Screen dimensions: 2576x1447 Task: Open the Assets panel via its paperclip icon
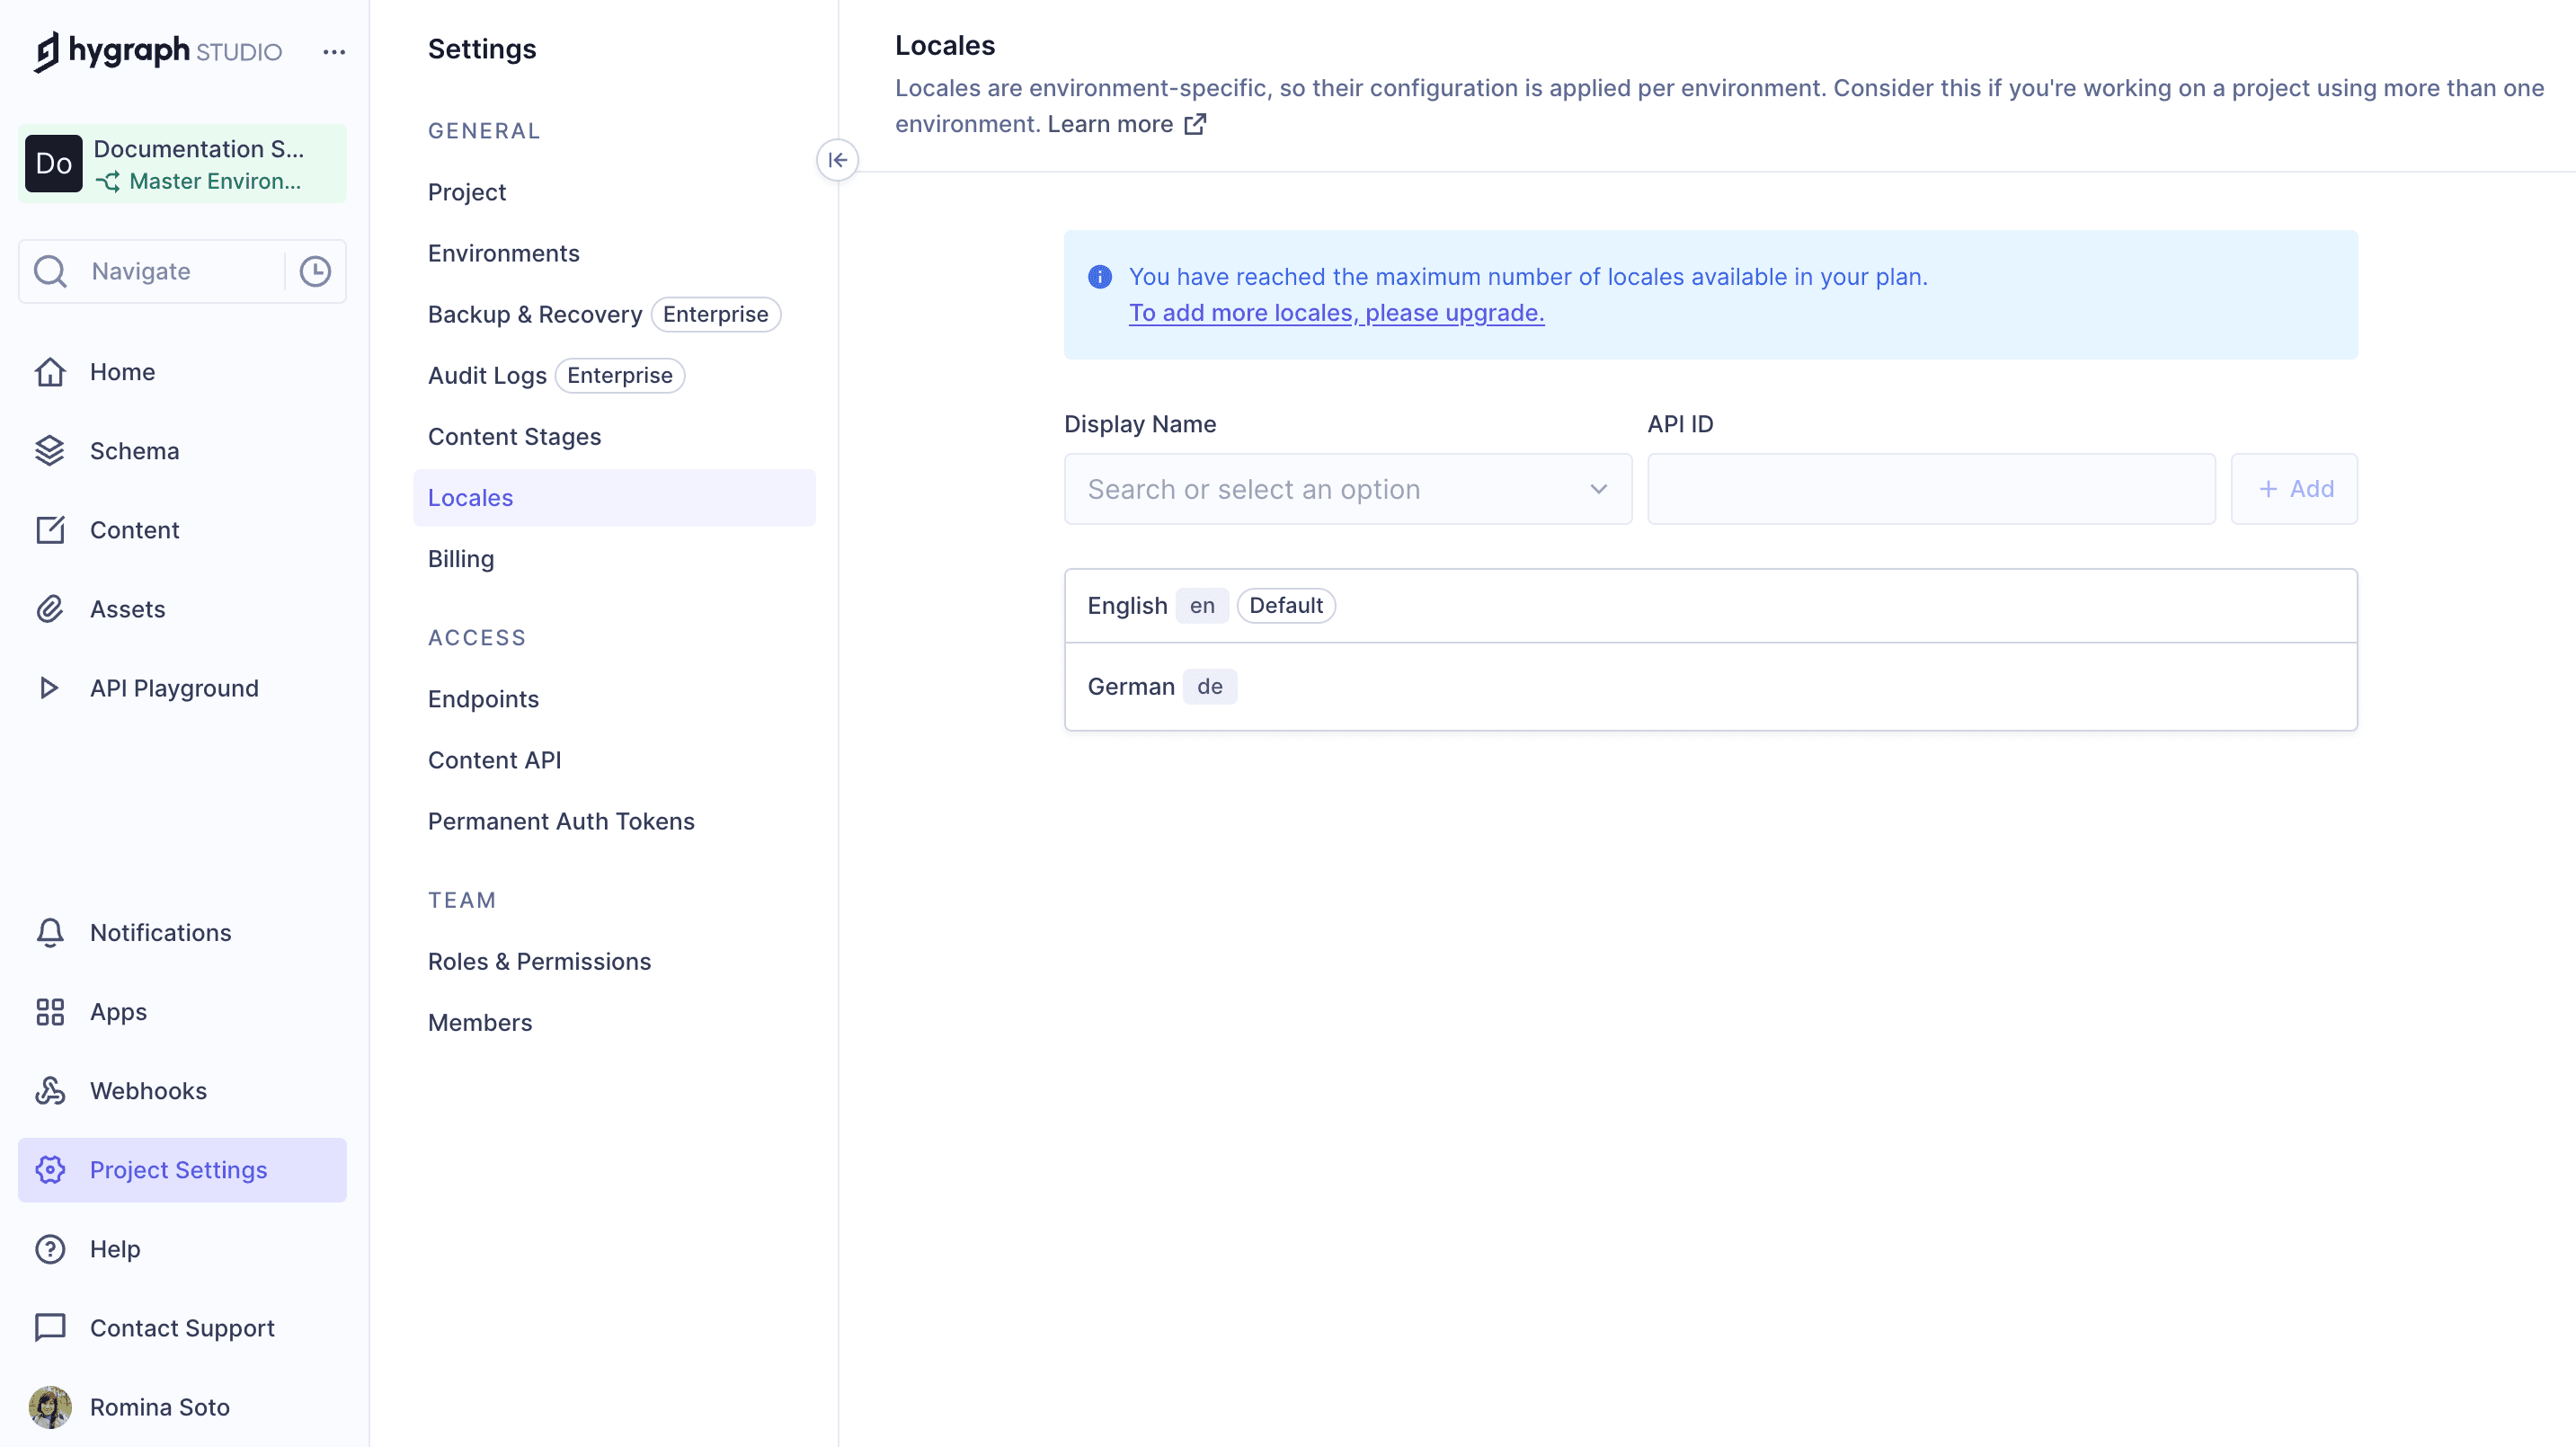pos(51,608)
